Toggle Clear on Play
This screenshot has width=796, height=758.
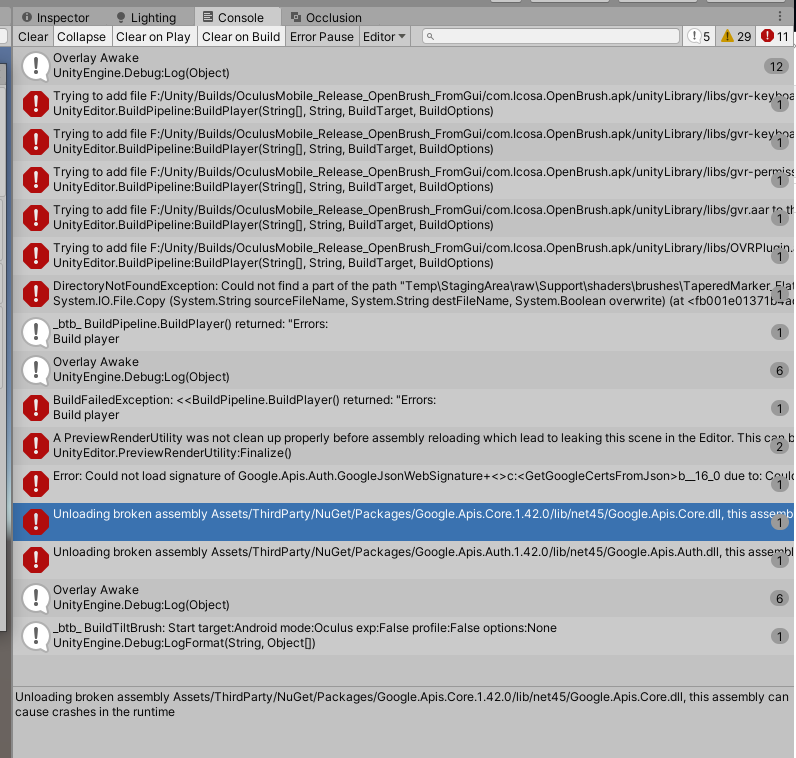[x=153, y=37]
